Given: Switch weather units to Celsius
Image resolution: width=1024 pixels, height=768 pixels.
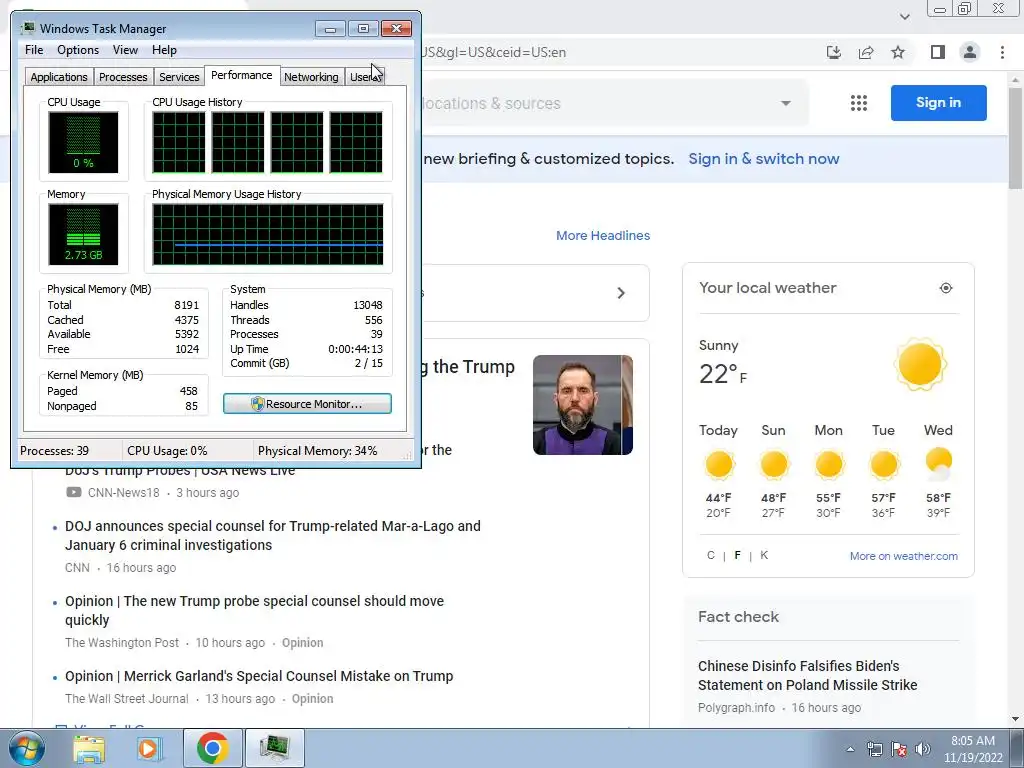Looking at the screenshot, I should tap(711, 555).
